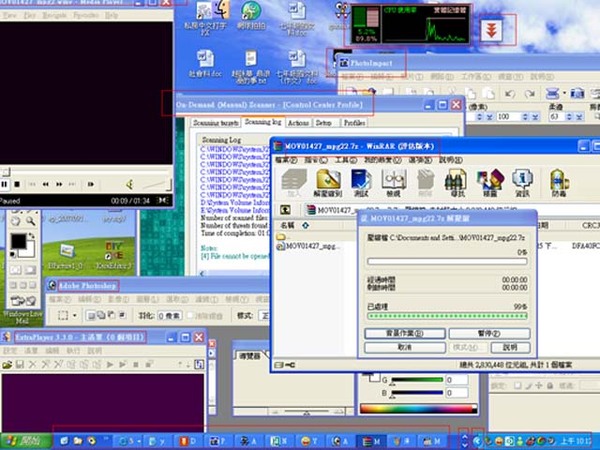Screen dimensions: 600x450
Task: Click WinRAR Extract To toolbar icon
Action: (328, 183)
